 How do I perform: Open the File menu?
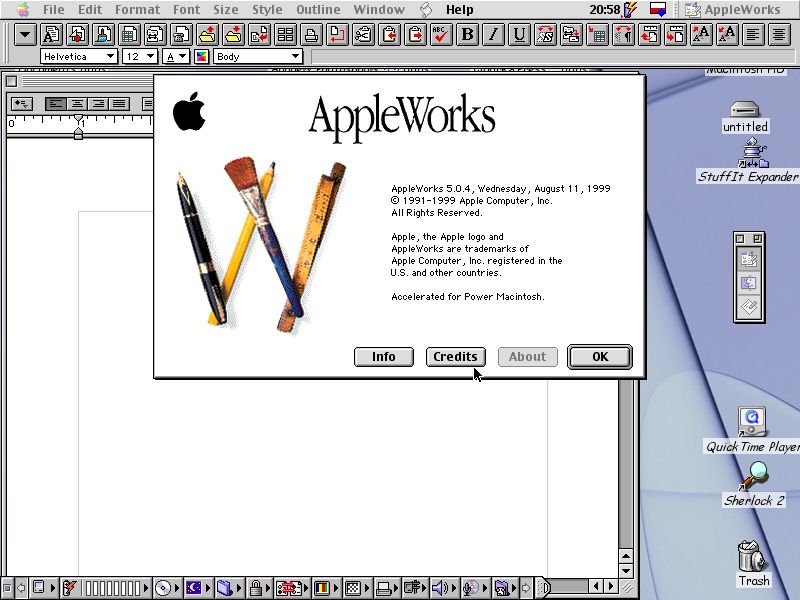click(x=54, y=10)
